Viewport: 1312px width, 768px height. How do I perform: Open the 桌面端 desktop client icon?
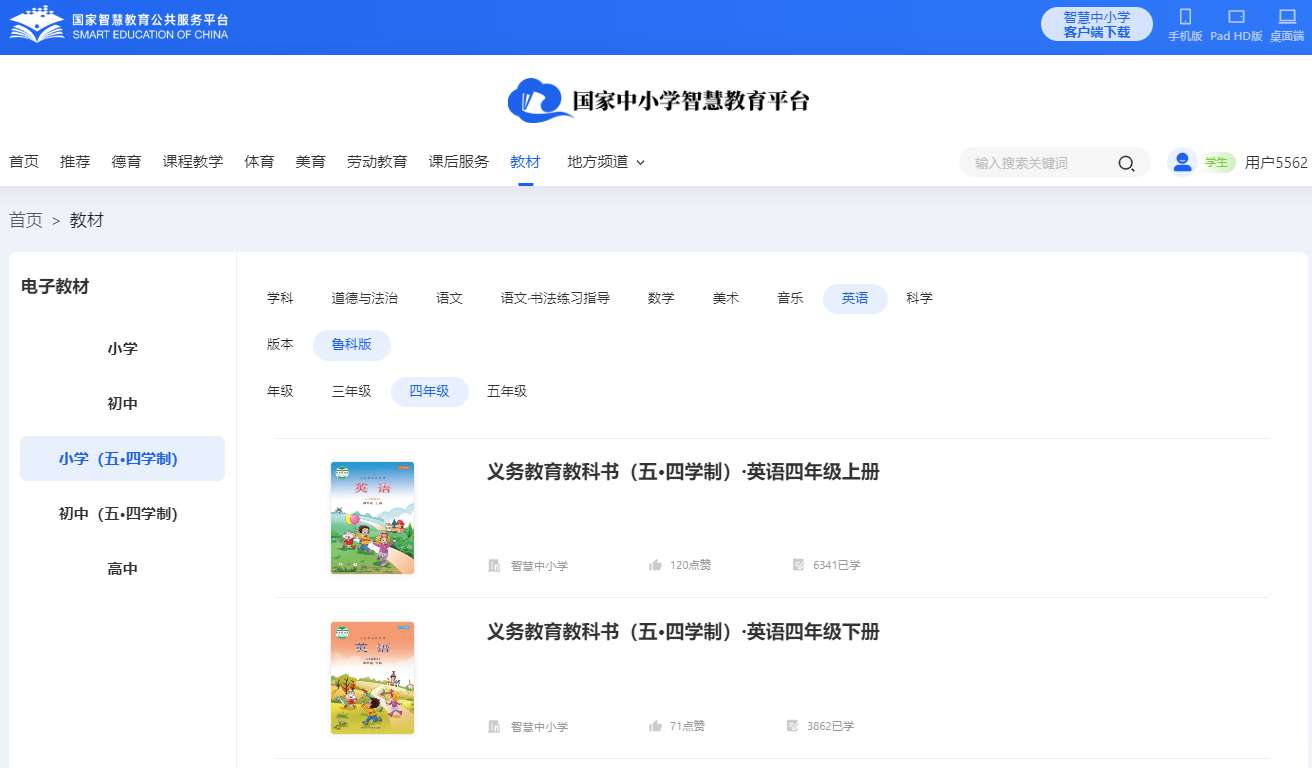click(1287, 17)
